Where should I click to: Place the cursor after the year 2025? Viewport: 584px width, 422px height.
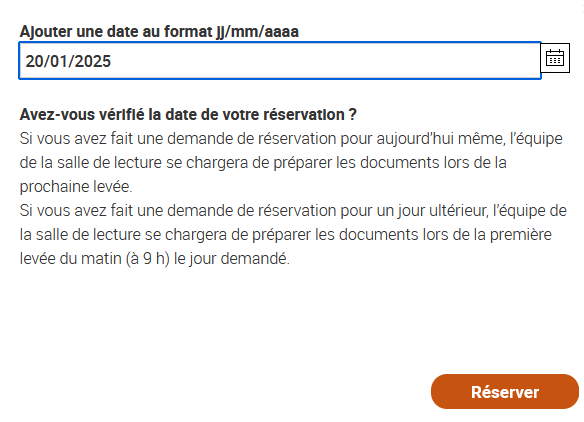click(112, 61)
